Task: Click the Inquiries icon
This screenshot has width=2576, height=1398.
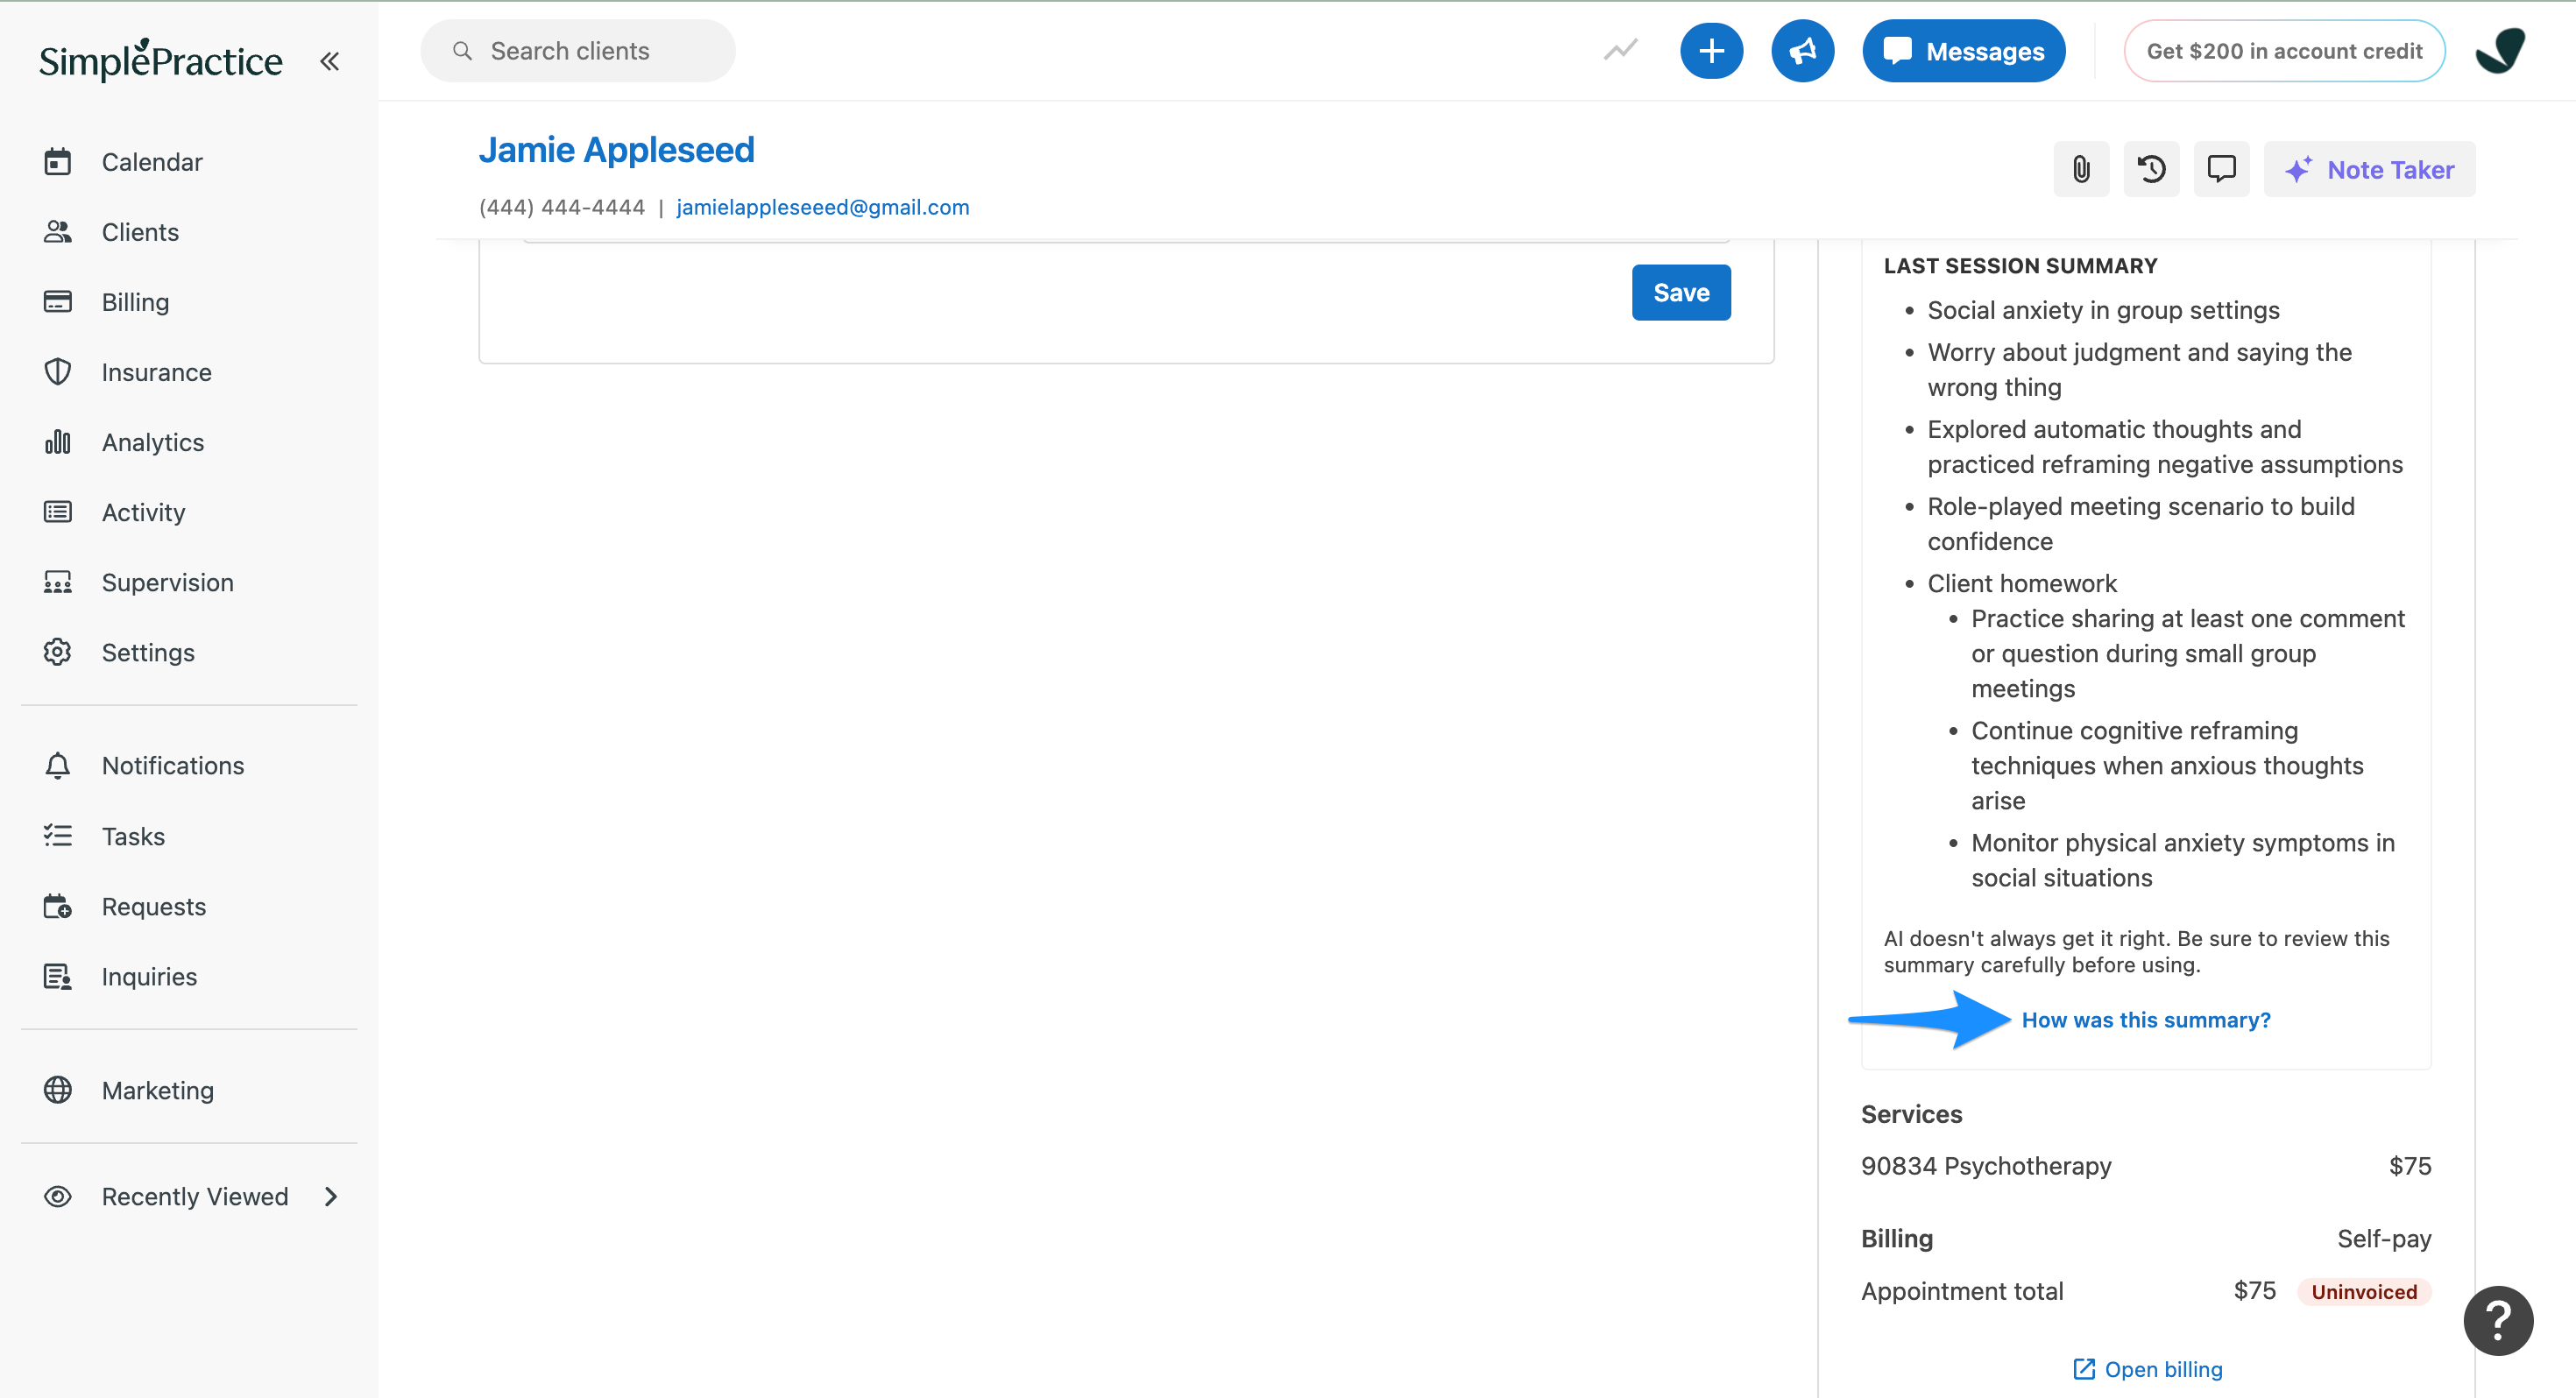Action: [58, 976]
